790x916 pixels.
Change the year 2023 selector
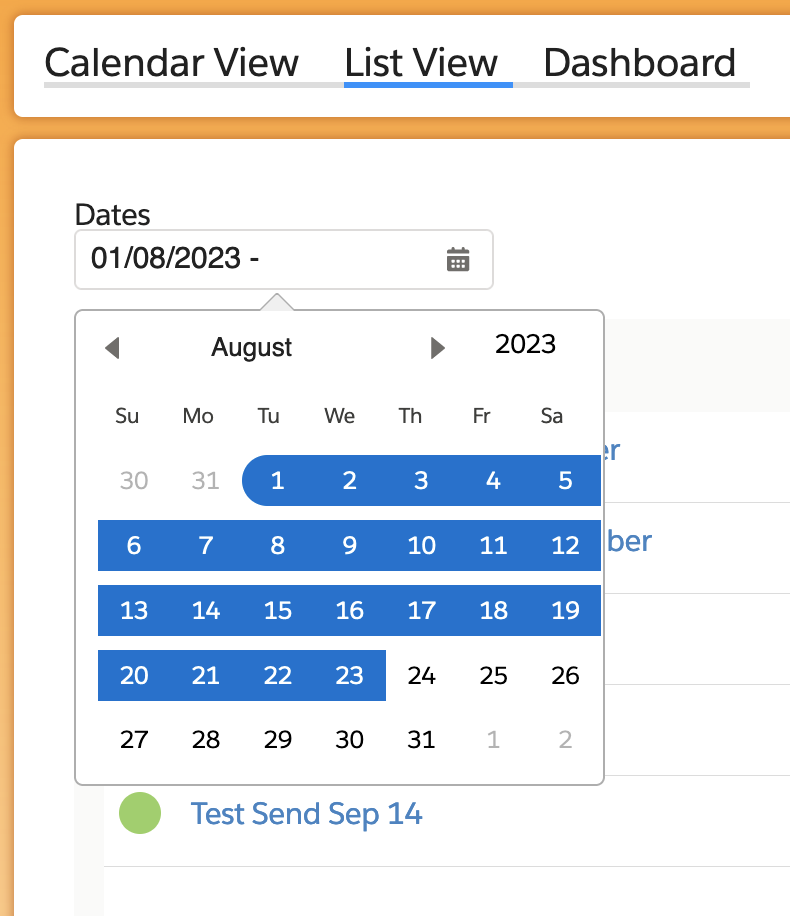click(x=525, y=345)
